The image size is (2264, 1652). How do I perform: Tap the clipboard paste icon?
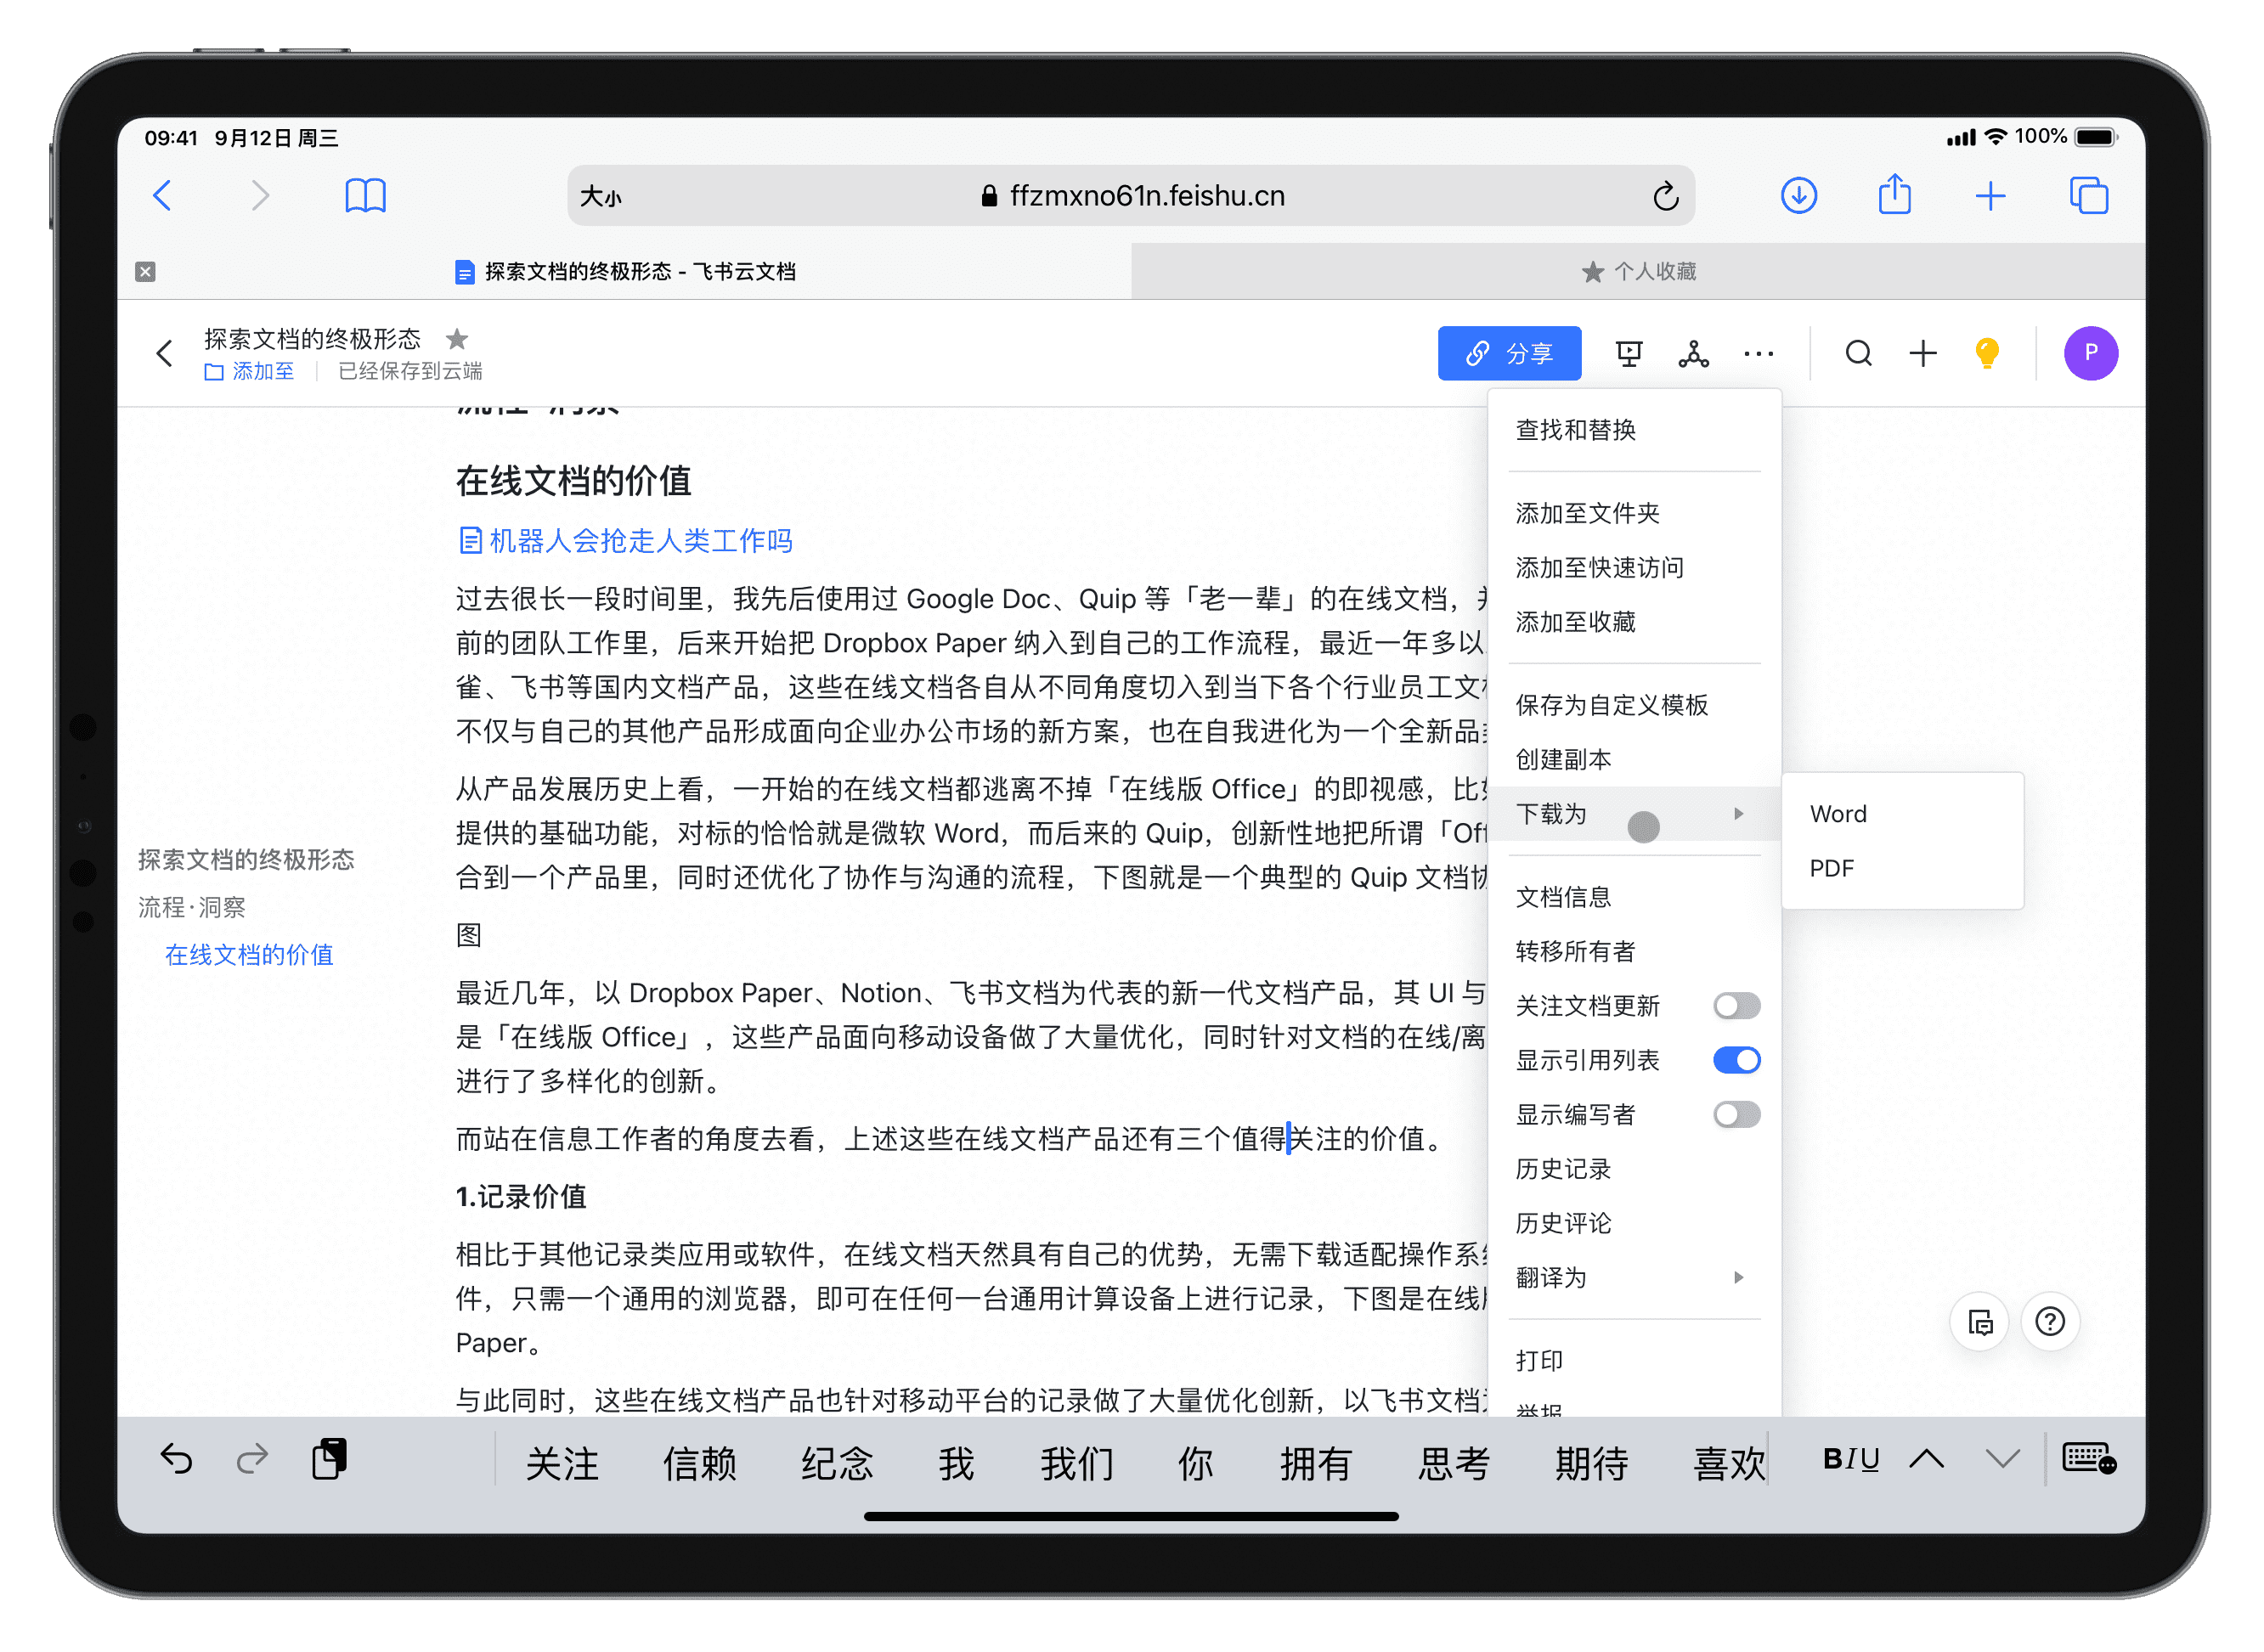[329, 1459]
